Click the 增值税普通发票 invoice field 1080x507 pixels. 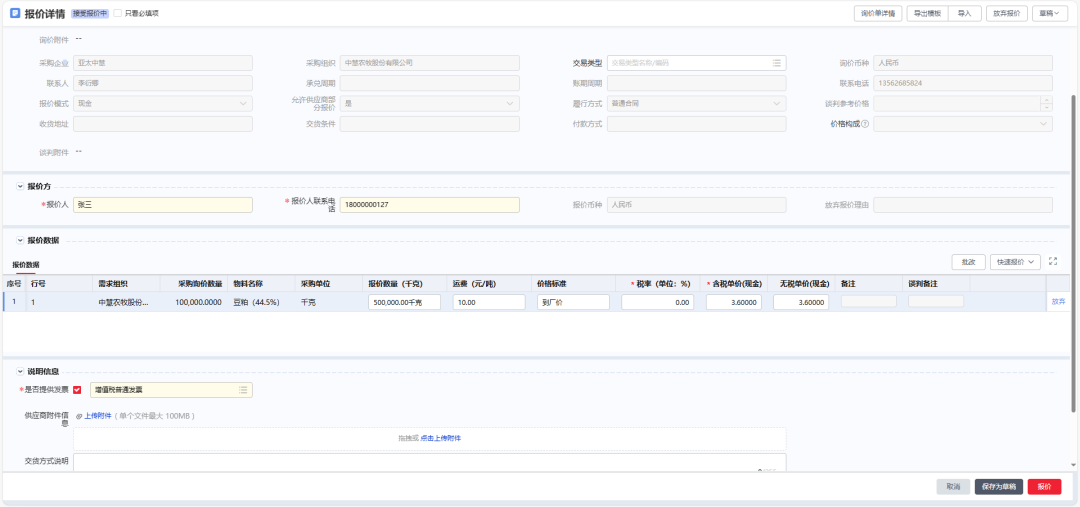172,390
